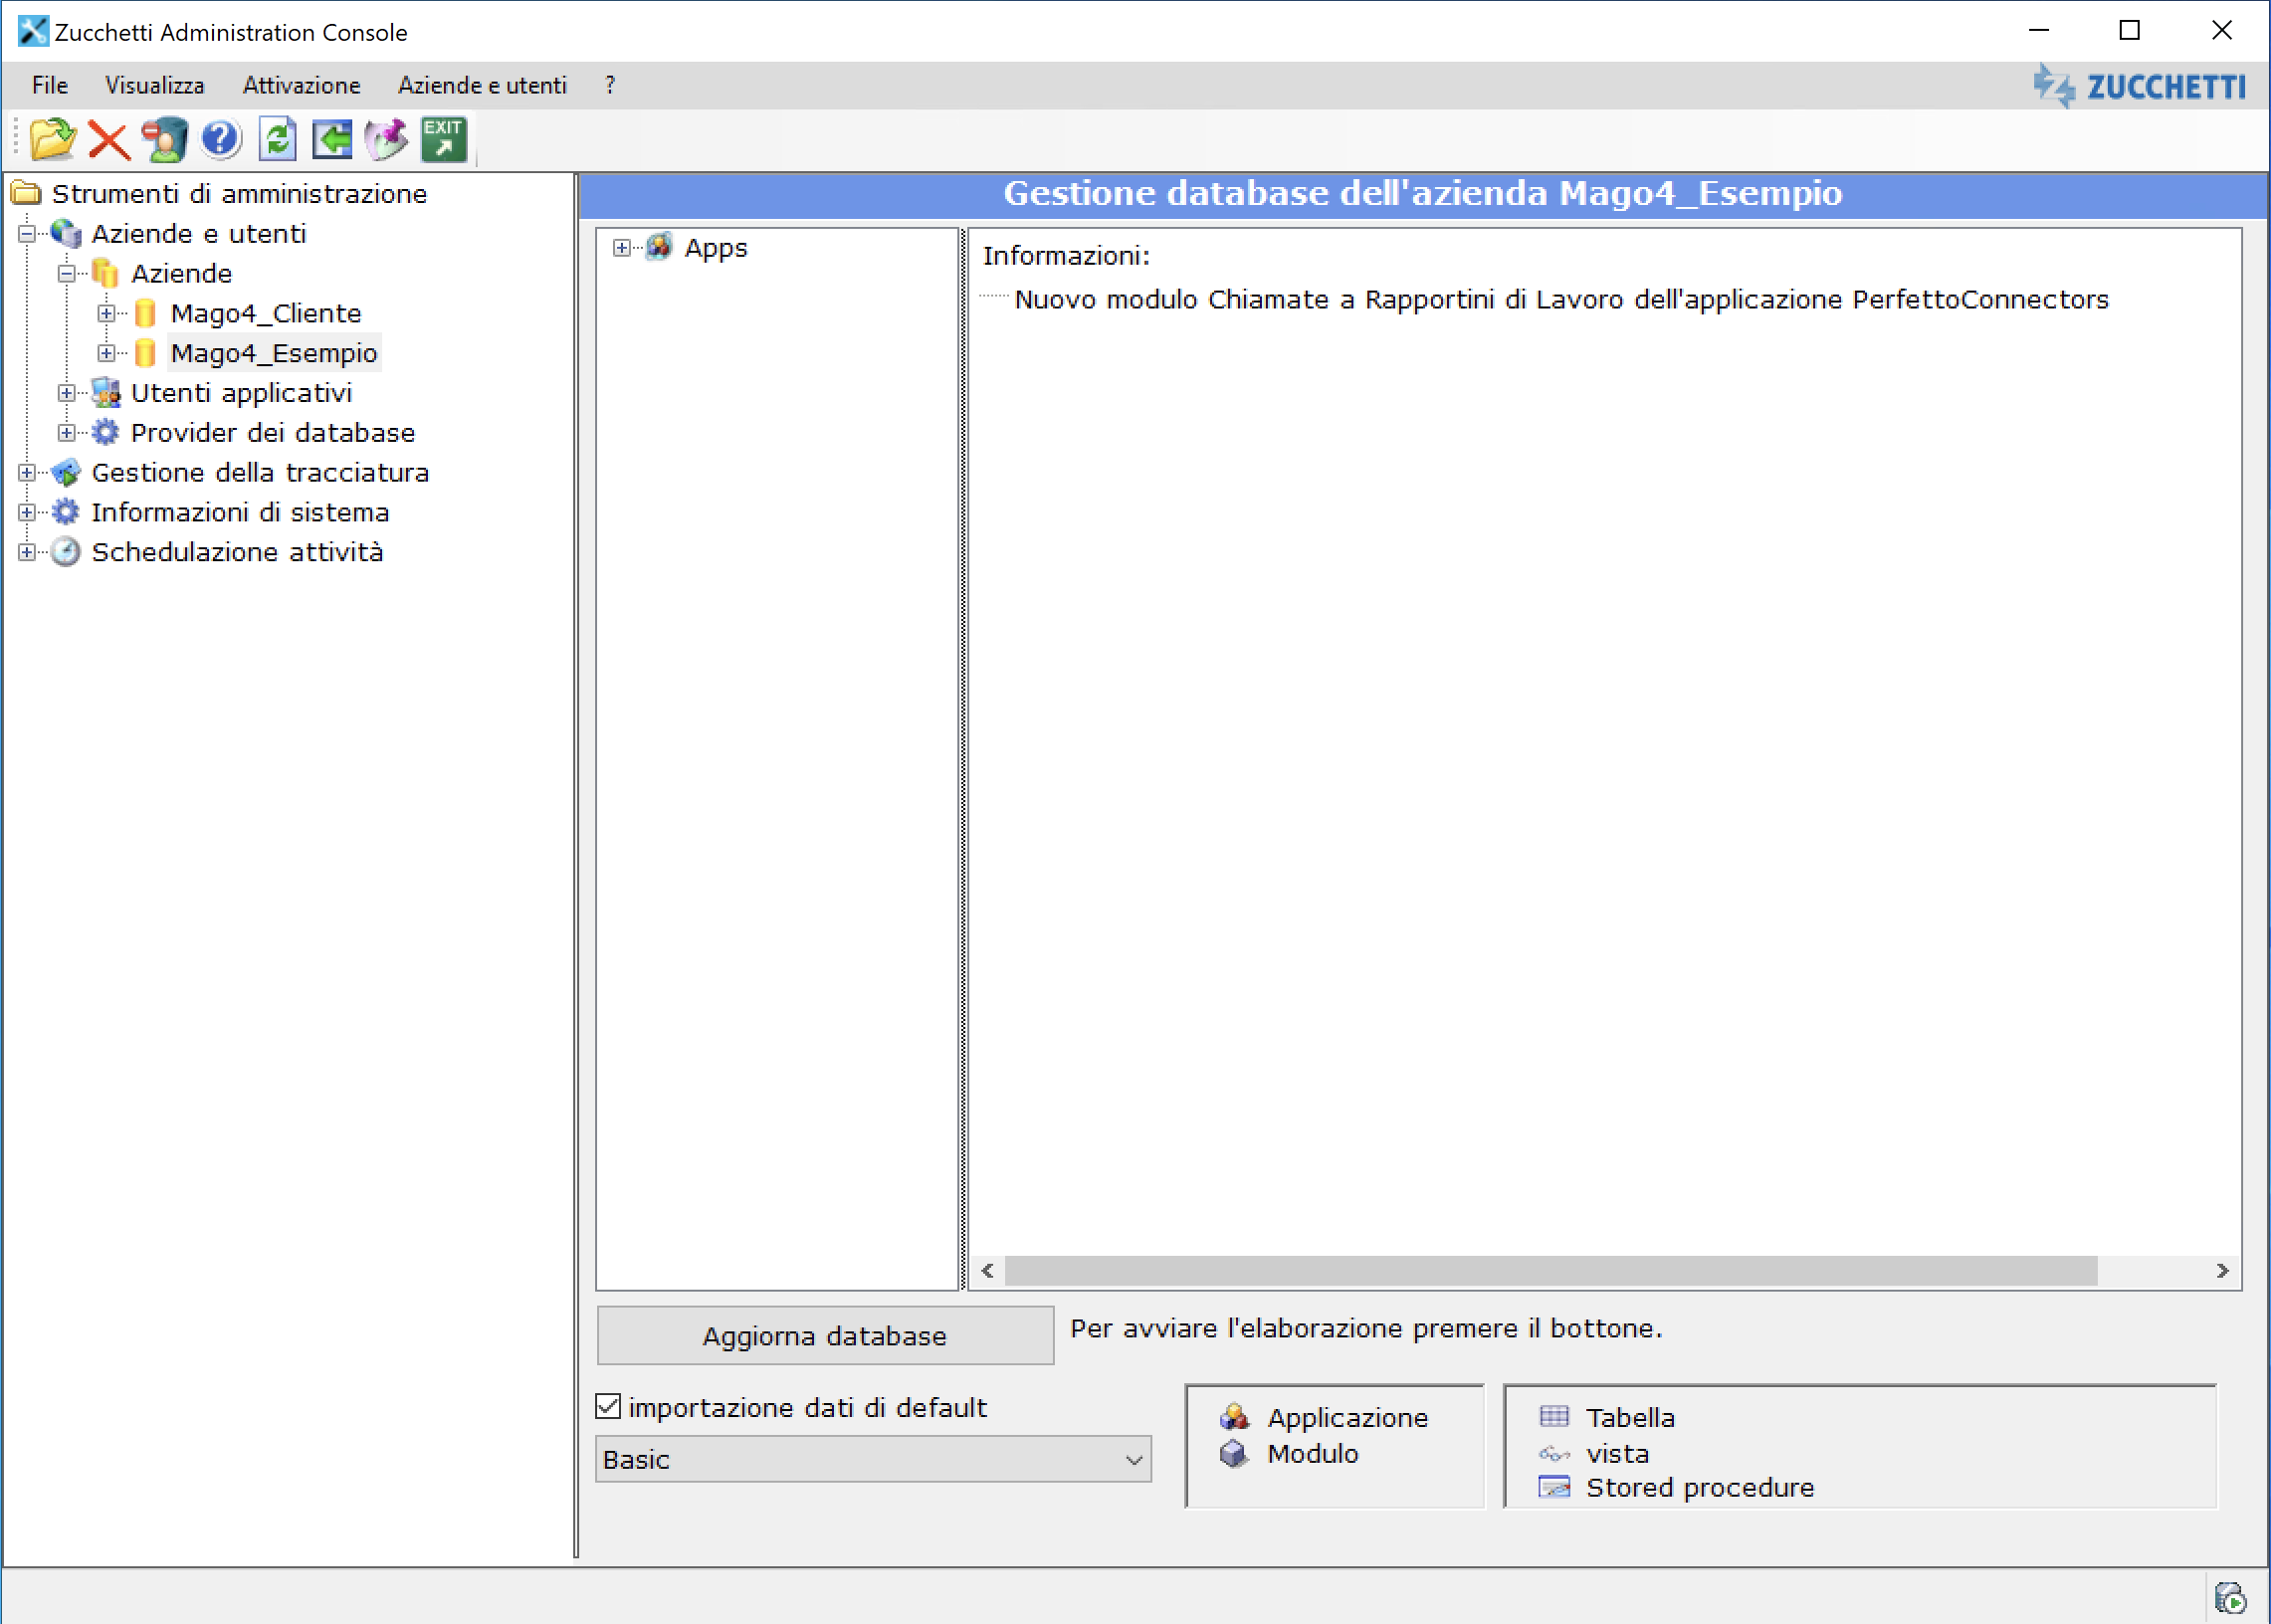
Task: Click the 'Informazioni:' heading text
Action: [x=1066, y=256]
